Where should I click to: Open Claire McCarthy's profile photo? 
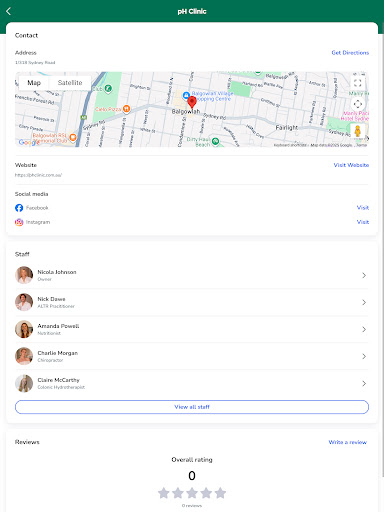pyautogui.click(x=24, y=383)
